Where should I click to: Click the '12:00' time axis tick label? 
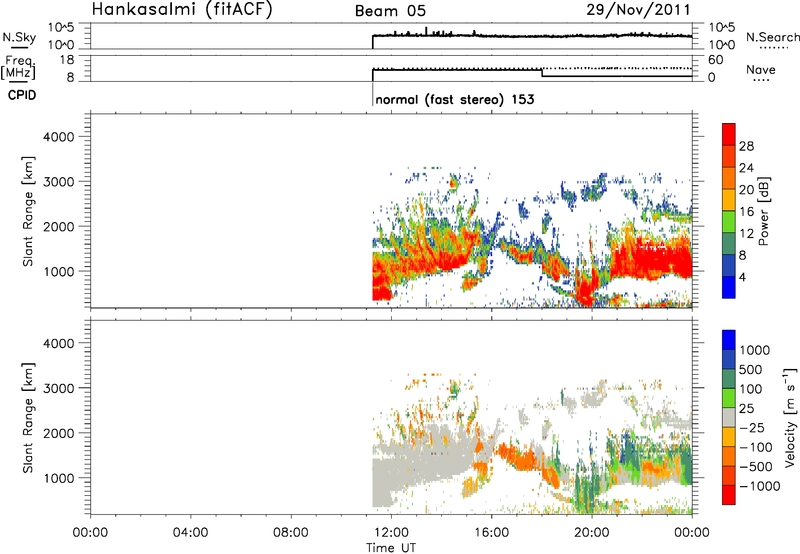pyautogui.click(x=391, y=533)
